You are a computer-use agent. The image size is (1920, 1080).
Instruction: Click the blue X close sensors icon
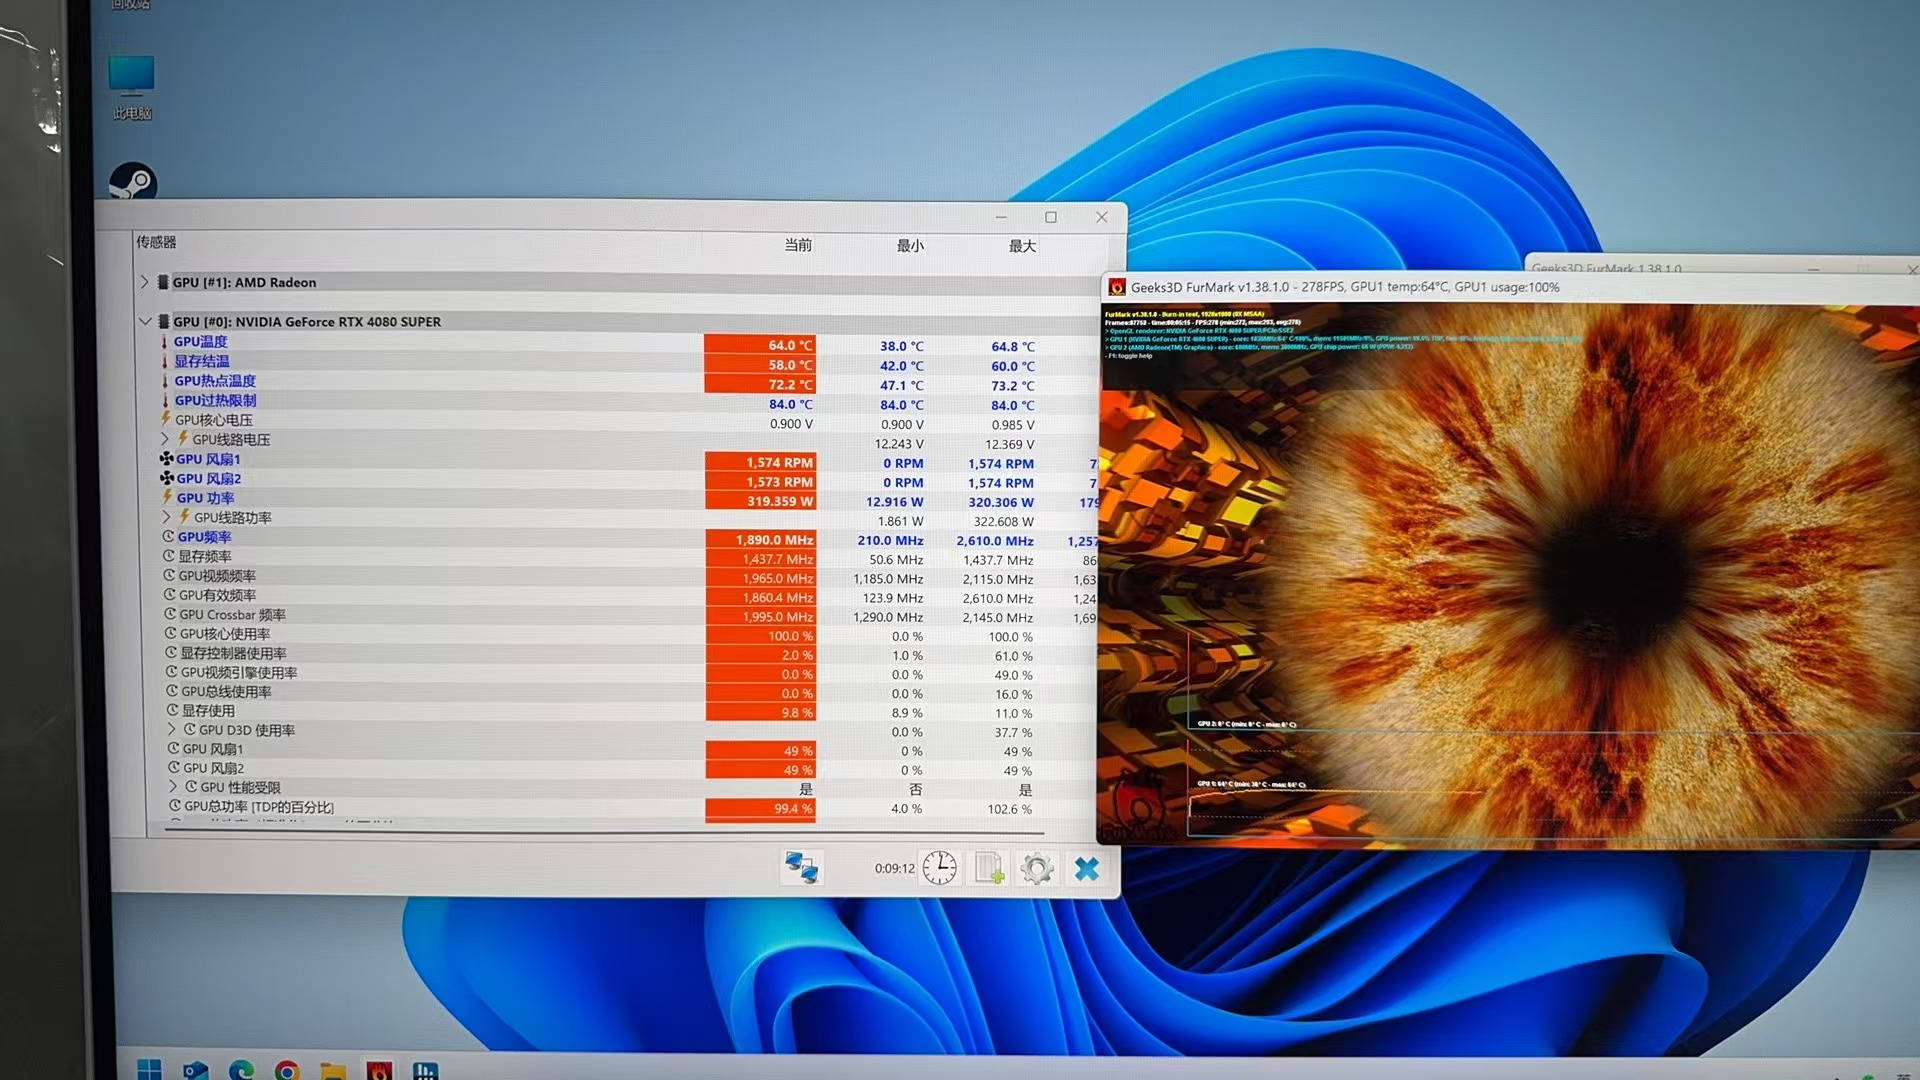[x=1087, y=868]
